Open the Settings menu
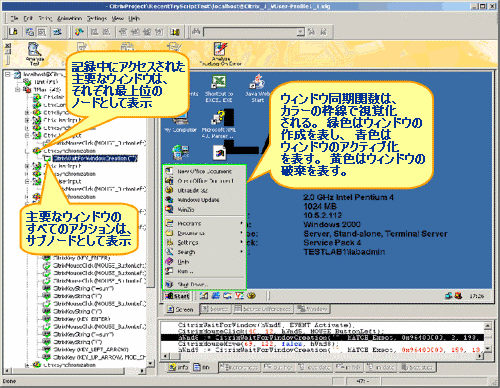500x388 pixels. pyautogui.click(x=97, y=18)
